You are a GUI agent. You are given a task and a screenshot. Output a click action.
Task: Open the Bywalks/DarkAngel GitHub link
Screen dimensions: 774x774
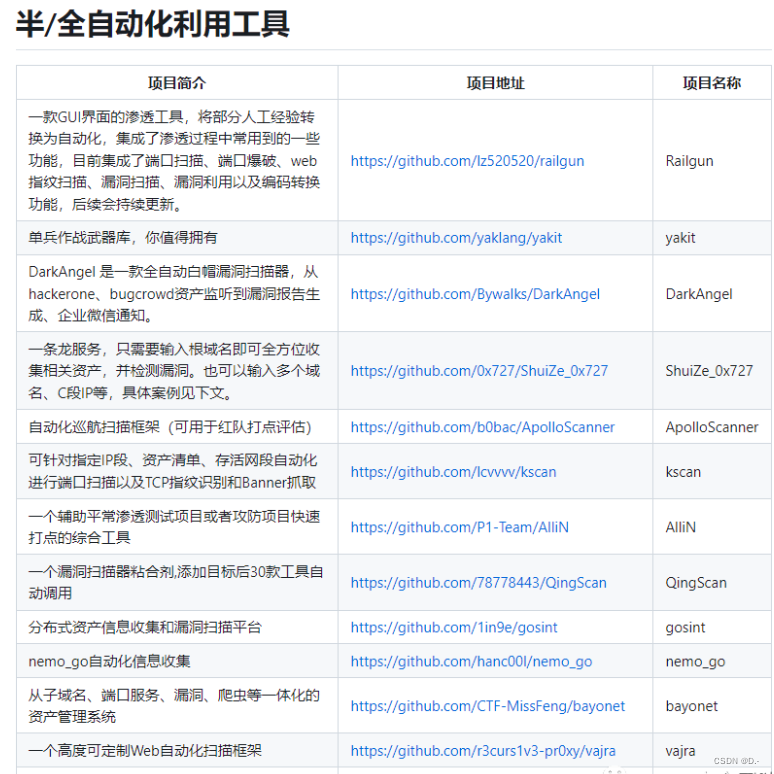click(x=475, y=294)
